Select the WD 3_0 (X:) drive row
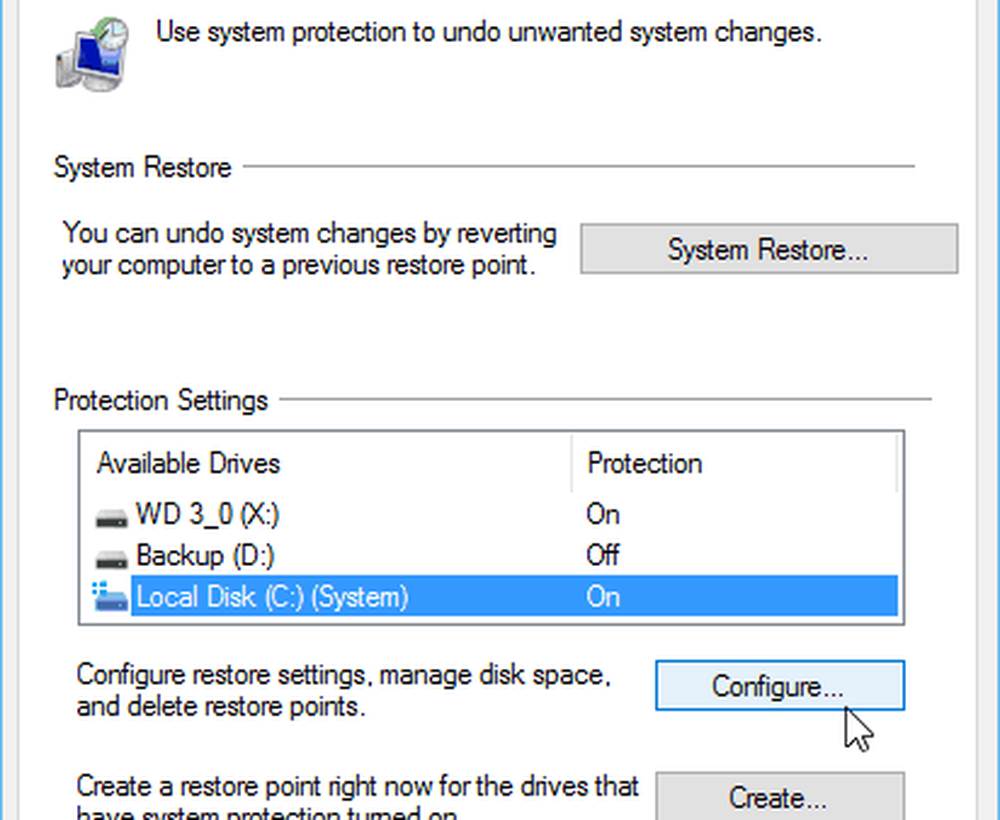Image resolution: width=1000 pixels, height=820 pixels. click(x=491, y=515)
